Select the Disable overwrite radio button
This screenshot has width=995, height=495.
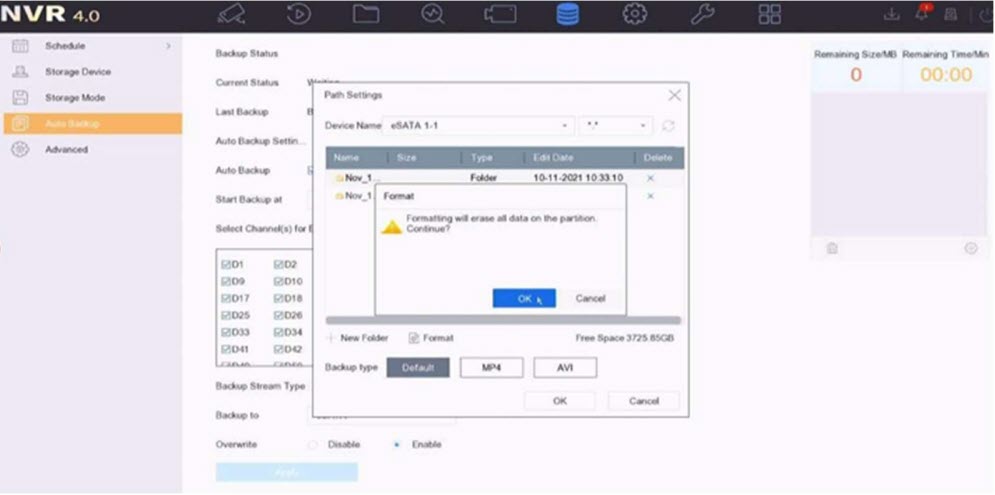tap(313, 444)
